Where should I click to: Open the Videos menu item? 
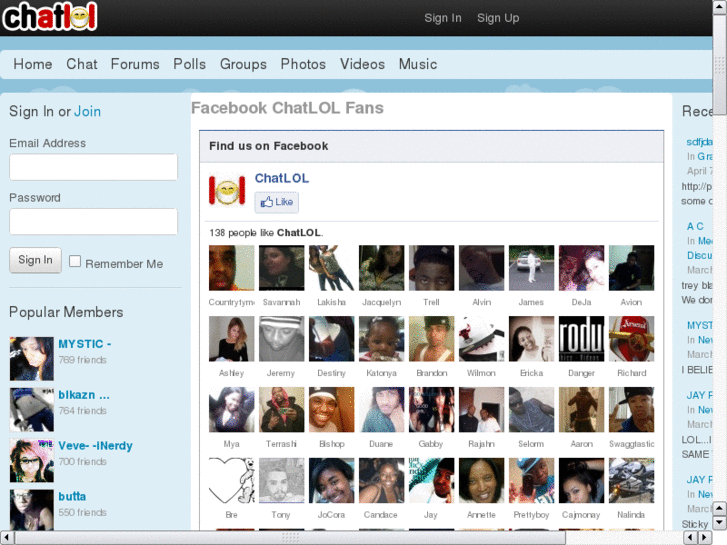[x=362, y=64]
